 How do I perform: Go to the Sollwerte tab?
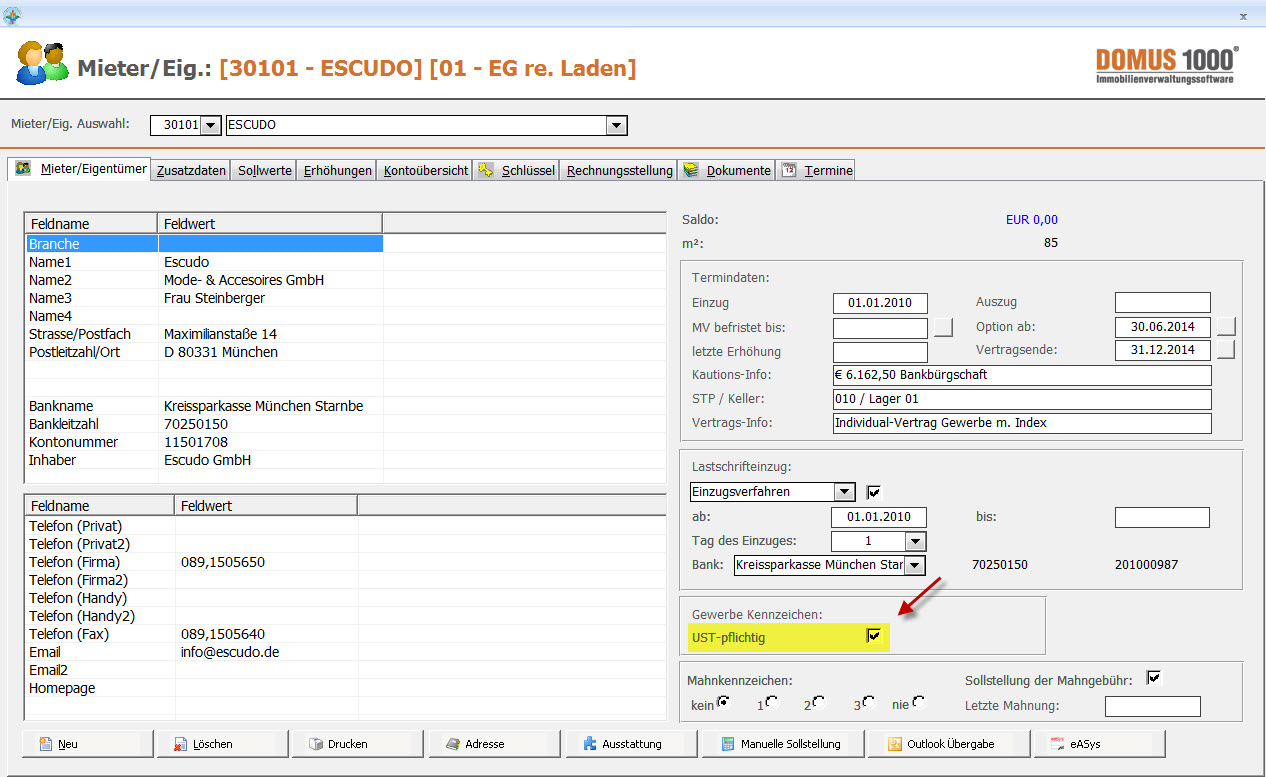pyautogui.click(x=265, y=171)
